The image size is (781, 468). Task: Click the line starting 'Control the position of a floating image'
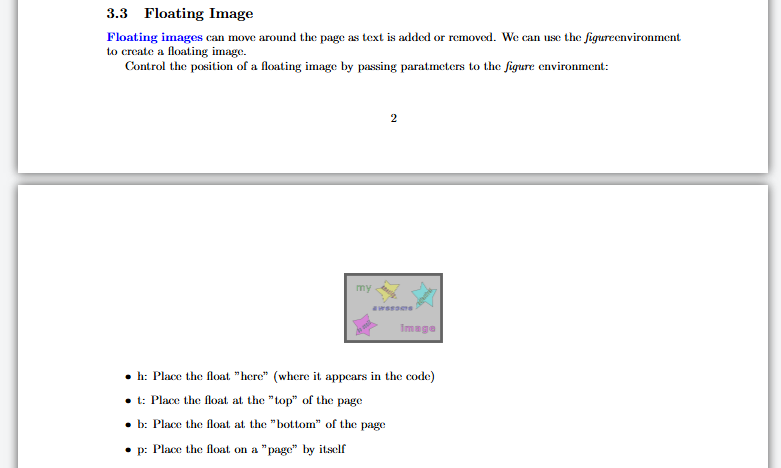point(367,67)
